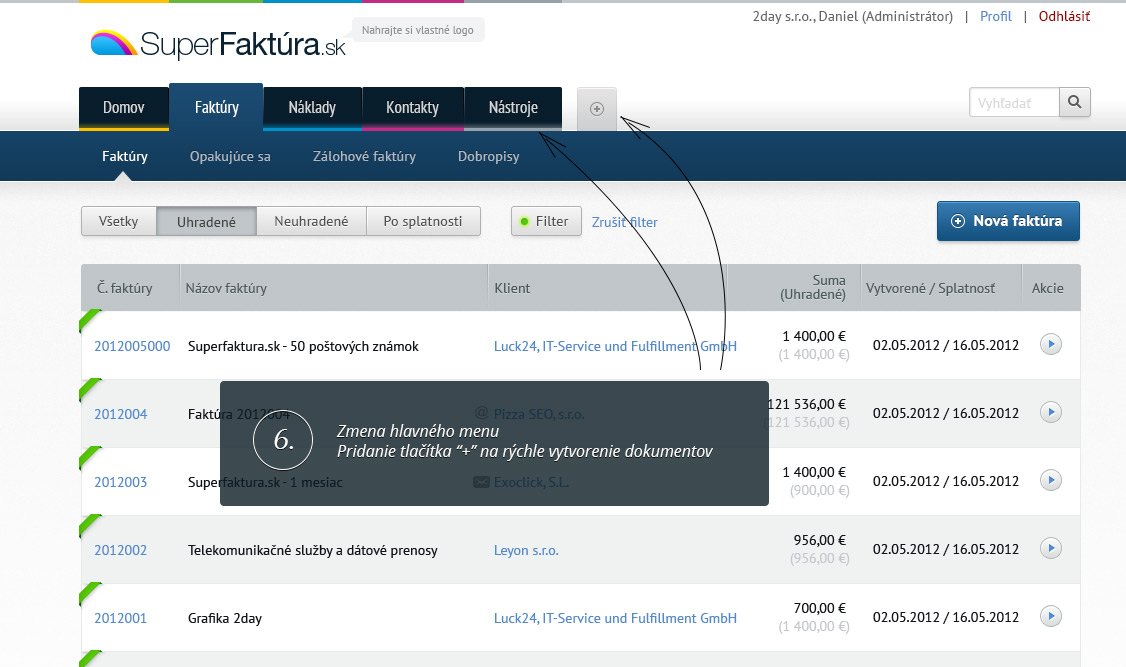The width and height of the screenshot is (1126, 667).
Task: Click Odhlásiť to log out
Action: pyautogui.click(x=1064, y=16)
